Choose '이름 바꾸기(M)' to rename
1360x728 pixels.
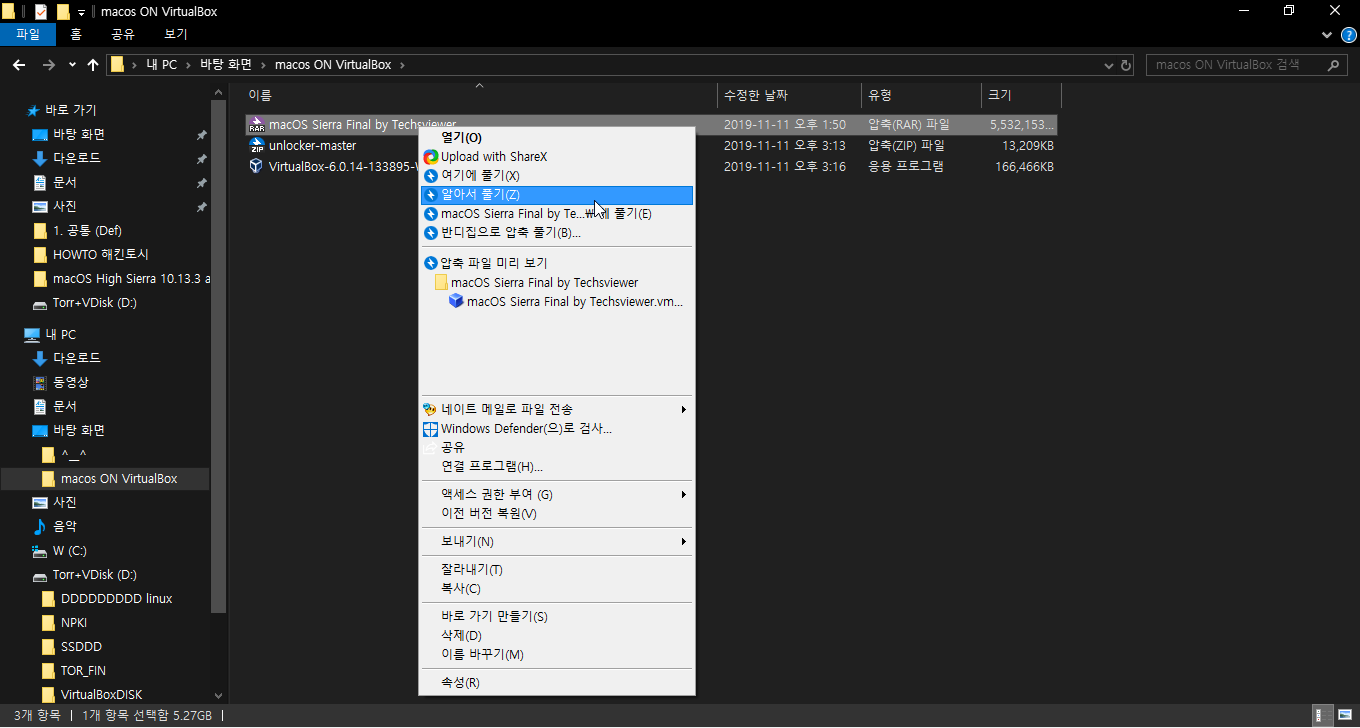click(557, 654)
